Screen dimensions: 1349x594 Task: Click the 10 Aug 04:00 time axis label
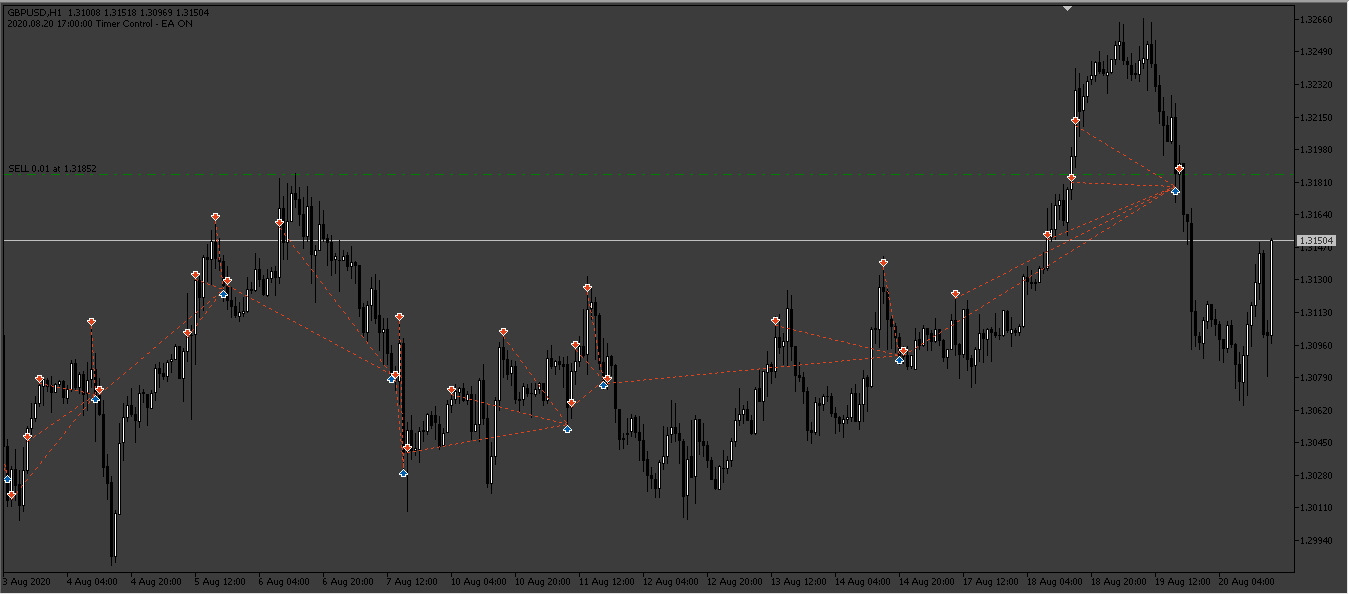click(478, 581)
